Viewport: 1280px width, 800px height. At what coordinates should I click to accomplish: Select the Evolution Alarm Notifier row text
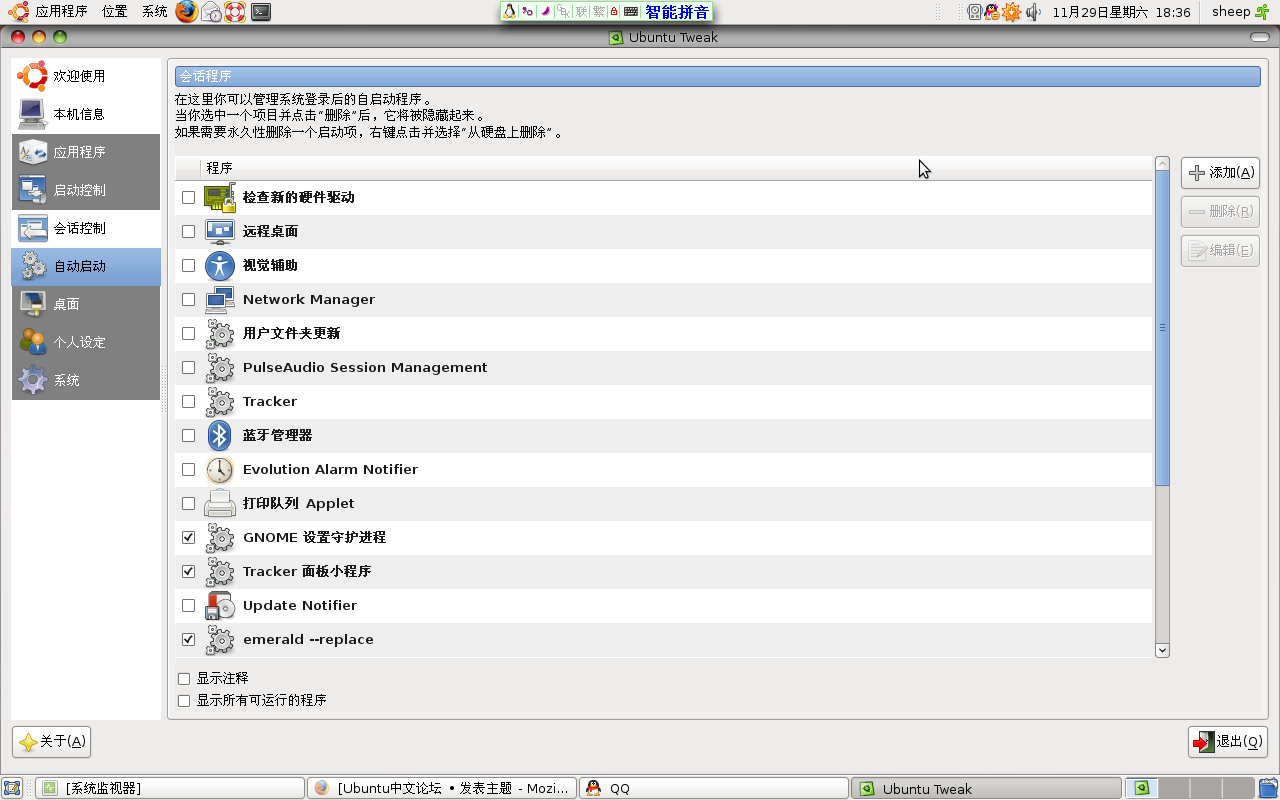pyautogui.click(x=330, y=469)
